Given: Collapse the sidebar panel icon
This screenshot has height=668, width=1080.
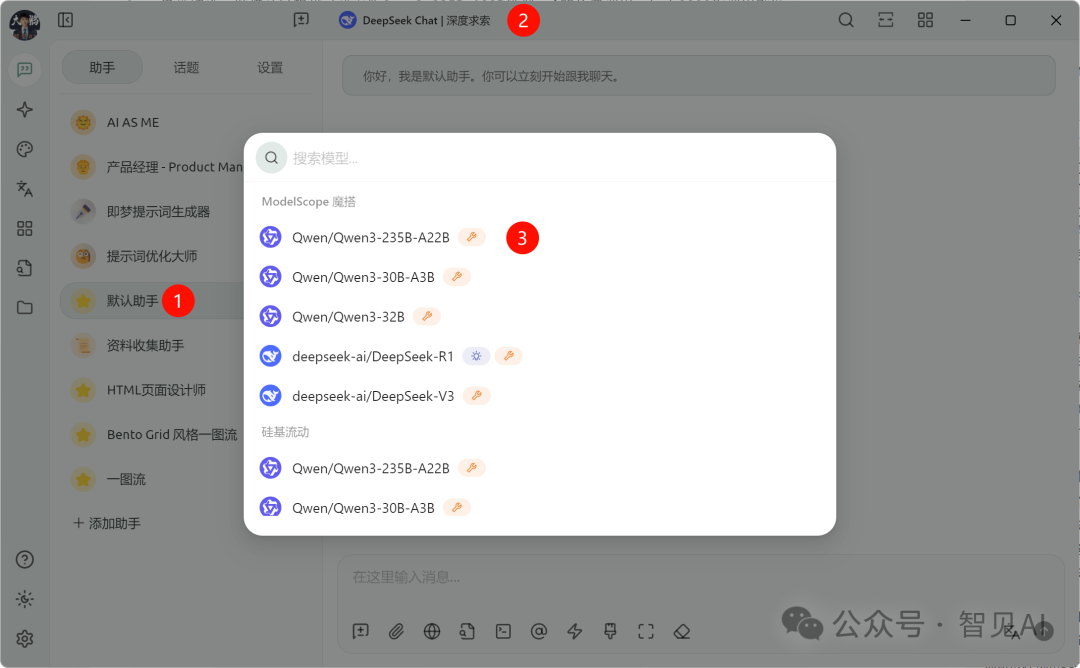Looking at the screenshot, I should [x=65, y=20].
